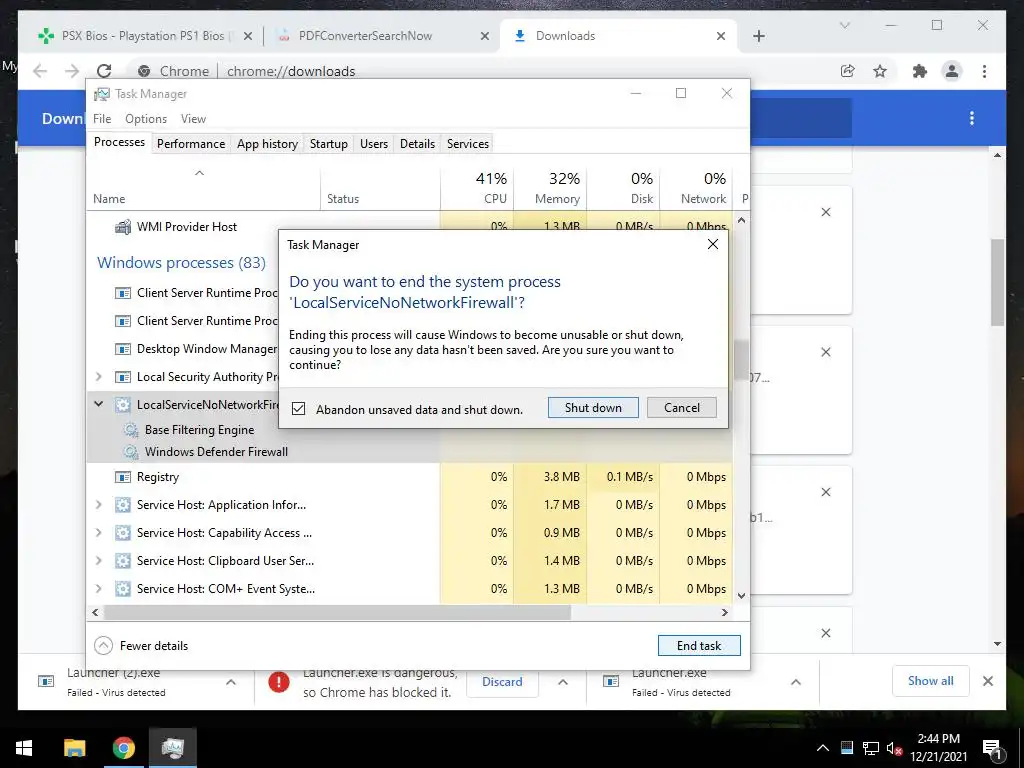
Task: Show hidden system tray icons
Action: (x=823, y=748)
